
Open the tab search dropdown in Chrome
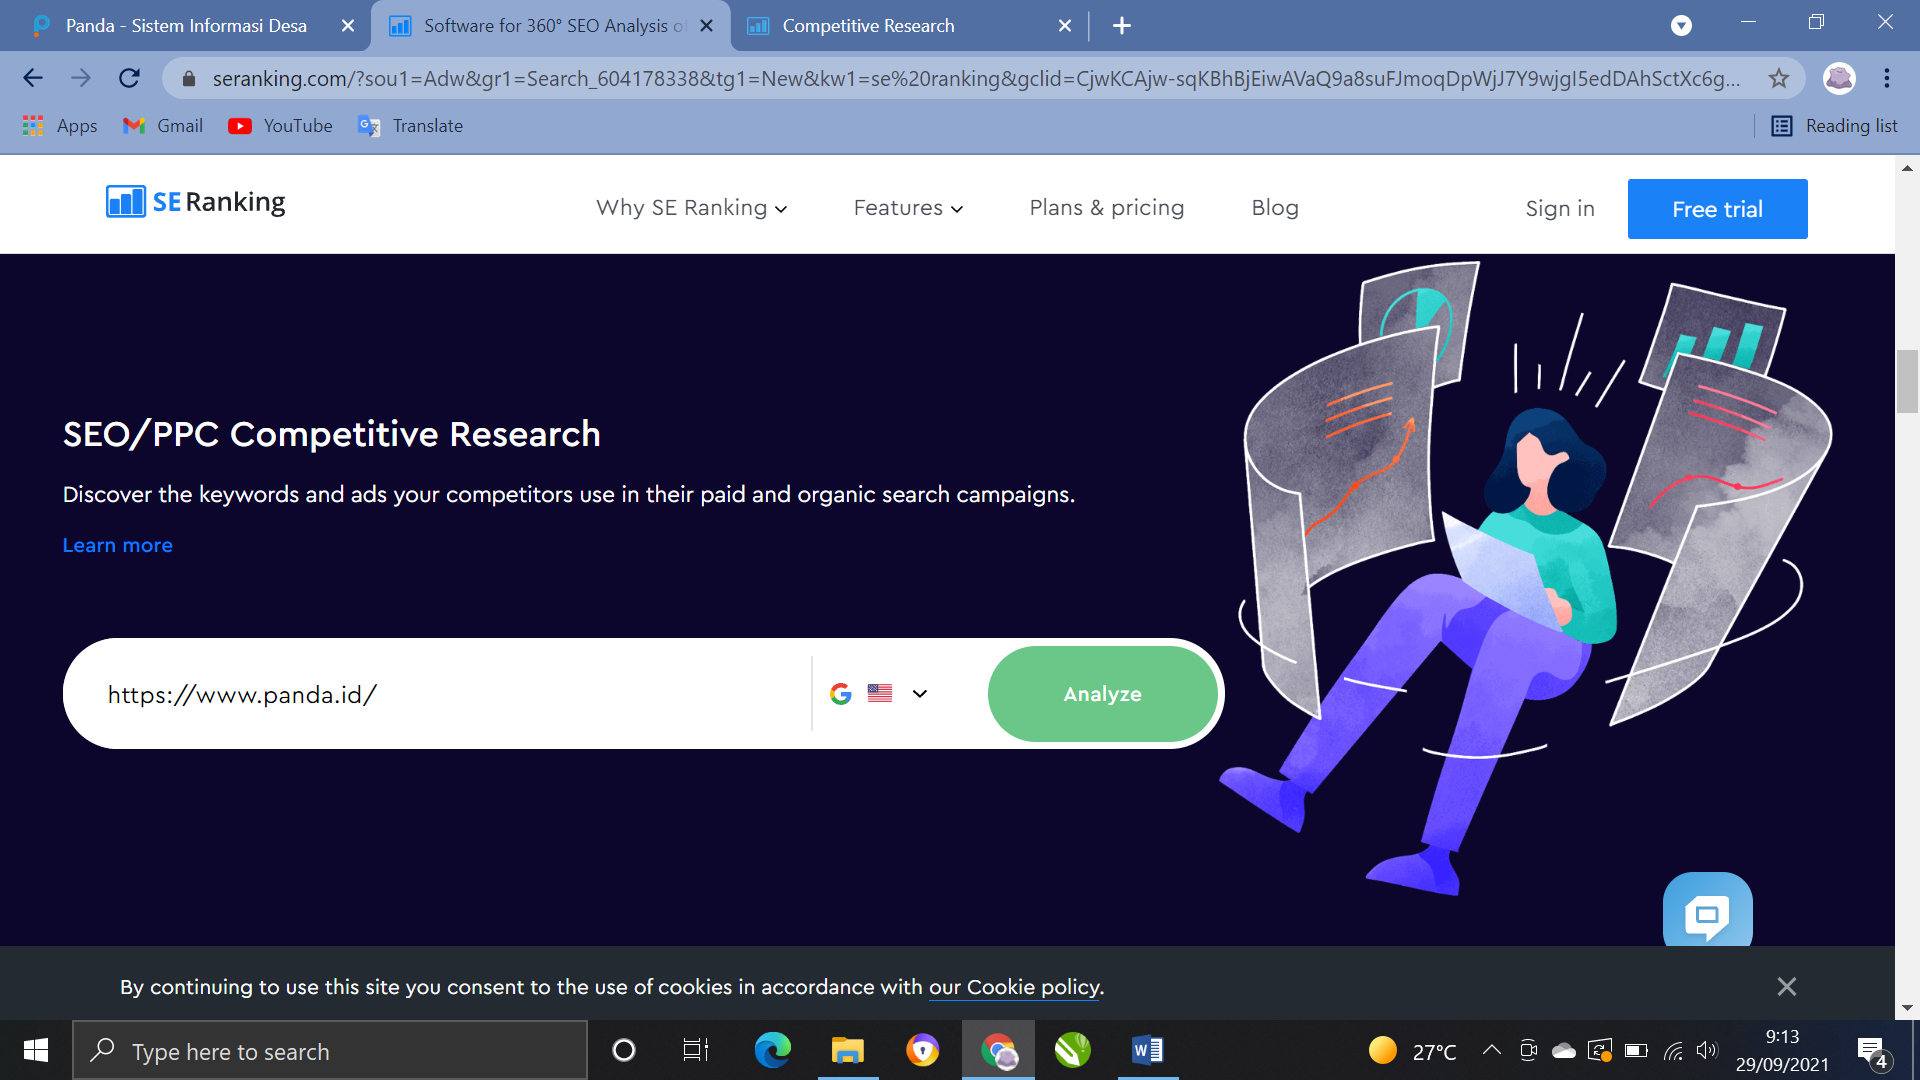click(x=1682, y=26)
